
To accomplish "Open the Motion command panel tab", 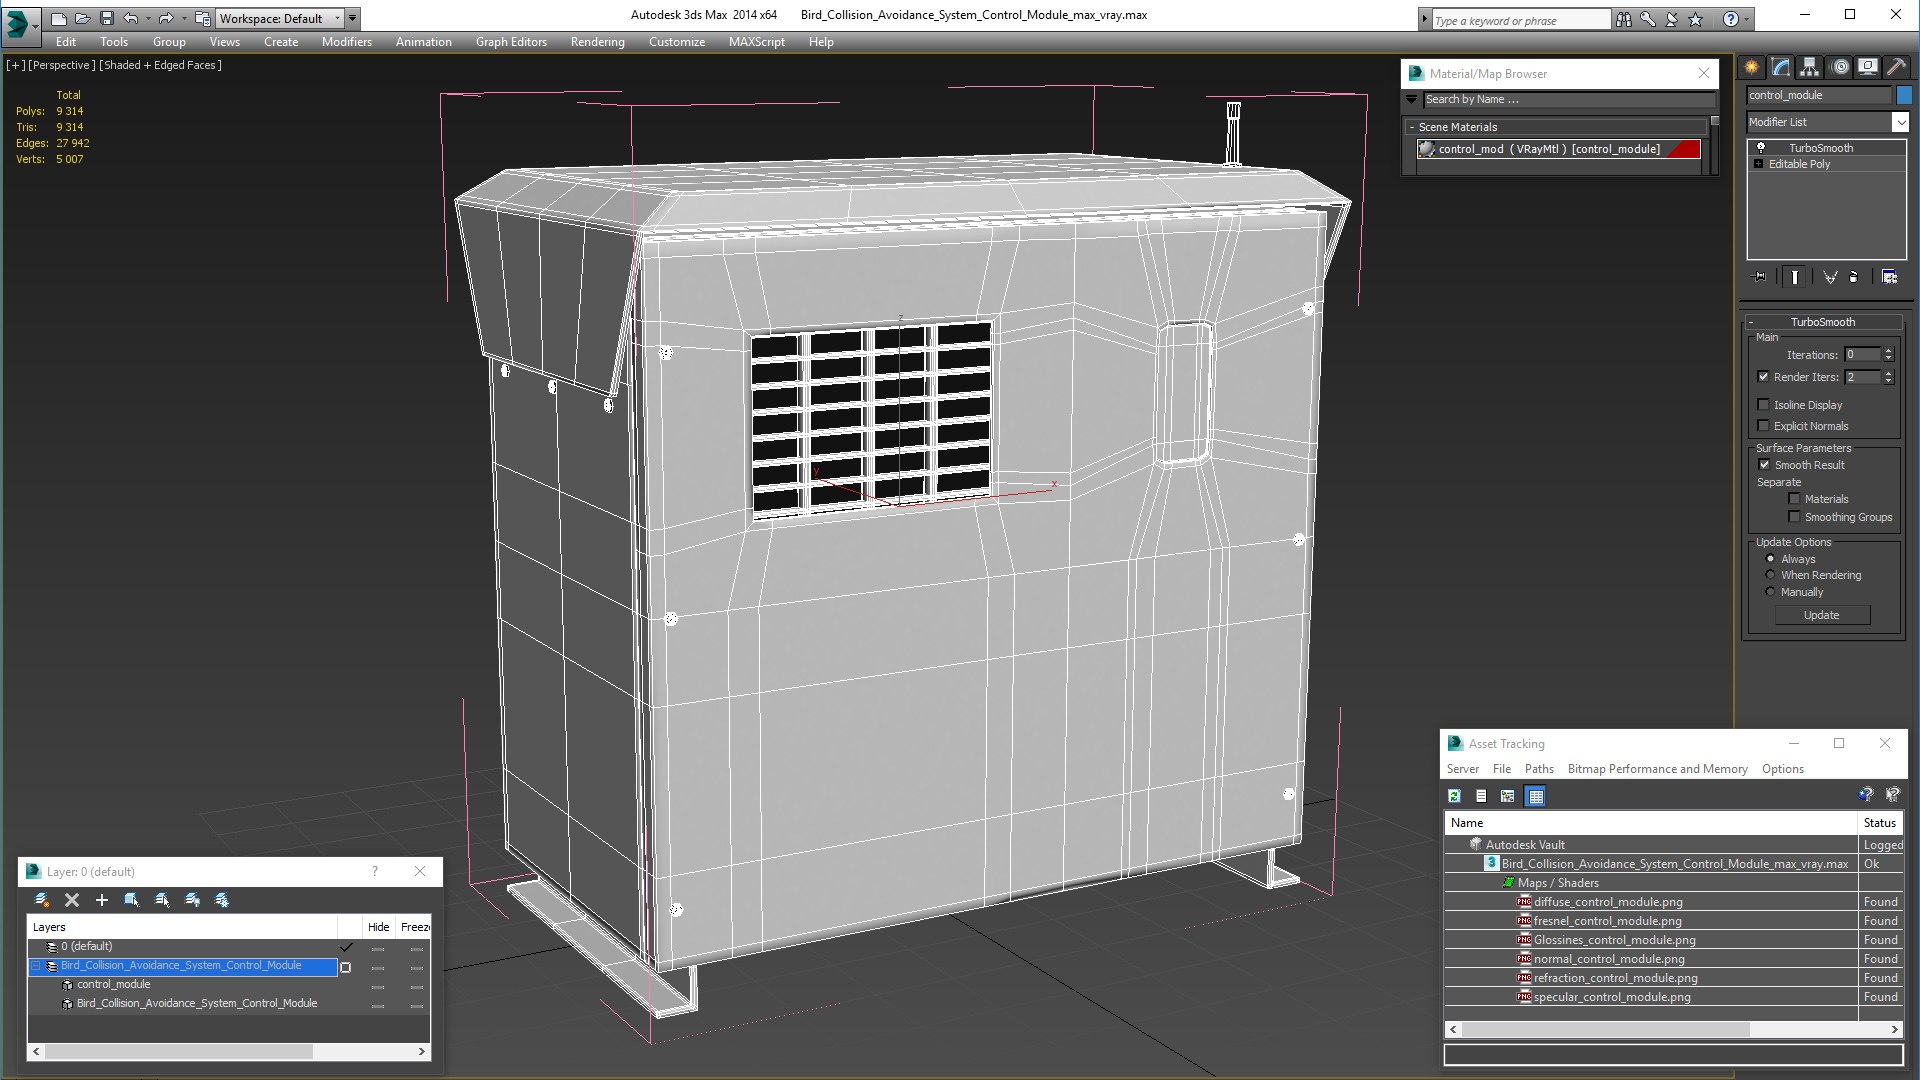I will coord(1839,67).
